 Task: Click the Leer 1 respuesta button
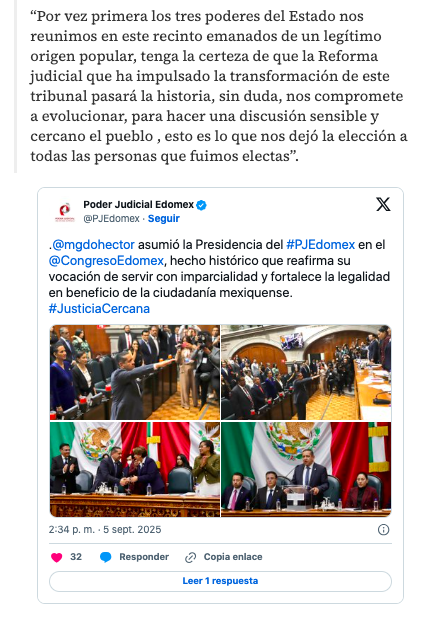(x=220, y=581)
